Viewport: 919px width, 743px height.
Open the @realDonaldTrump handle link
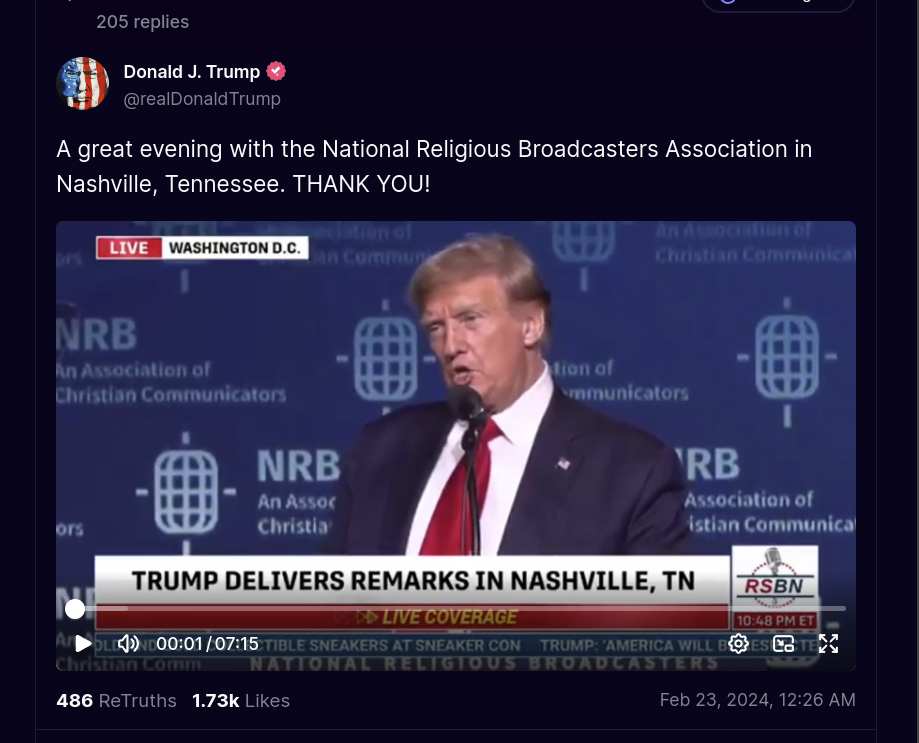(x=202, y=98)
